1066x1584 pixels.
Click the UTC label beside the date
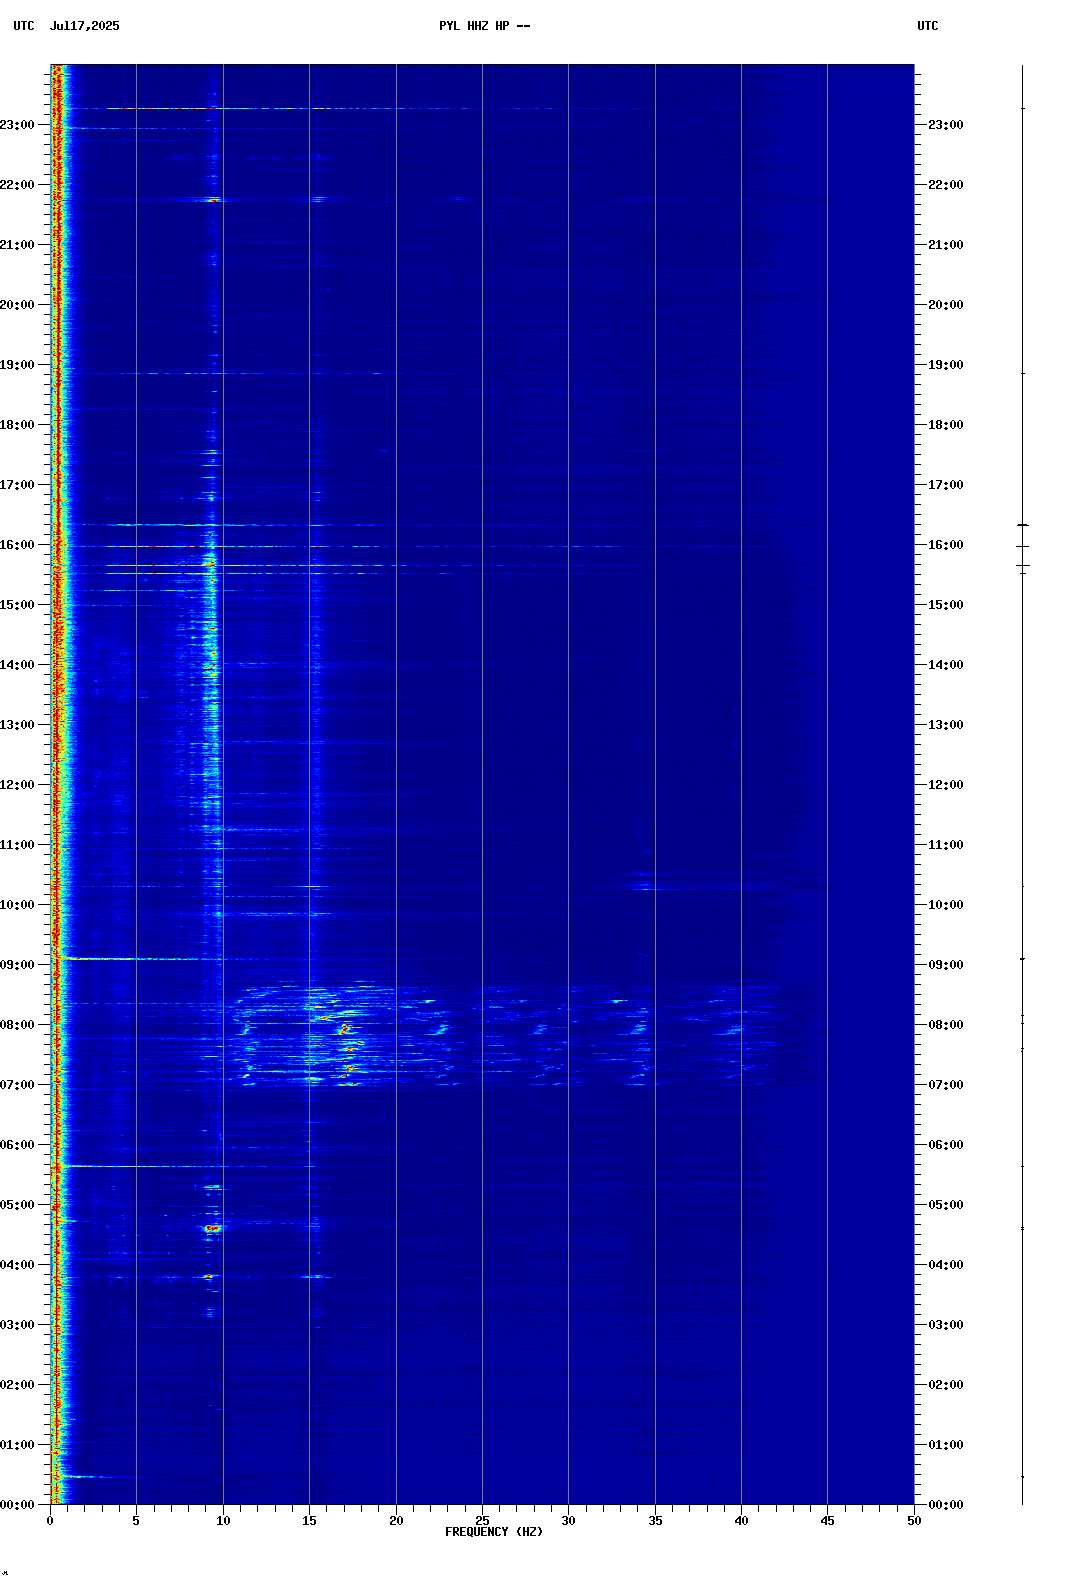coord(24,26)
